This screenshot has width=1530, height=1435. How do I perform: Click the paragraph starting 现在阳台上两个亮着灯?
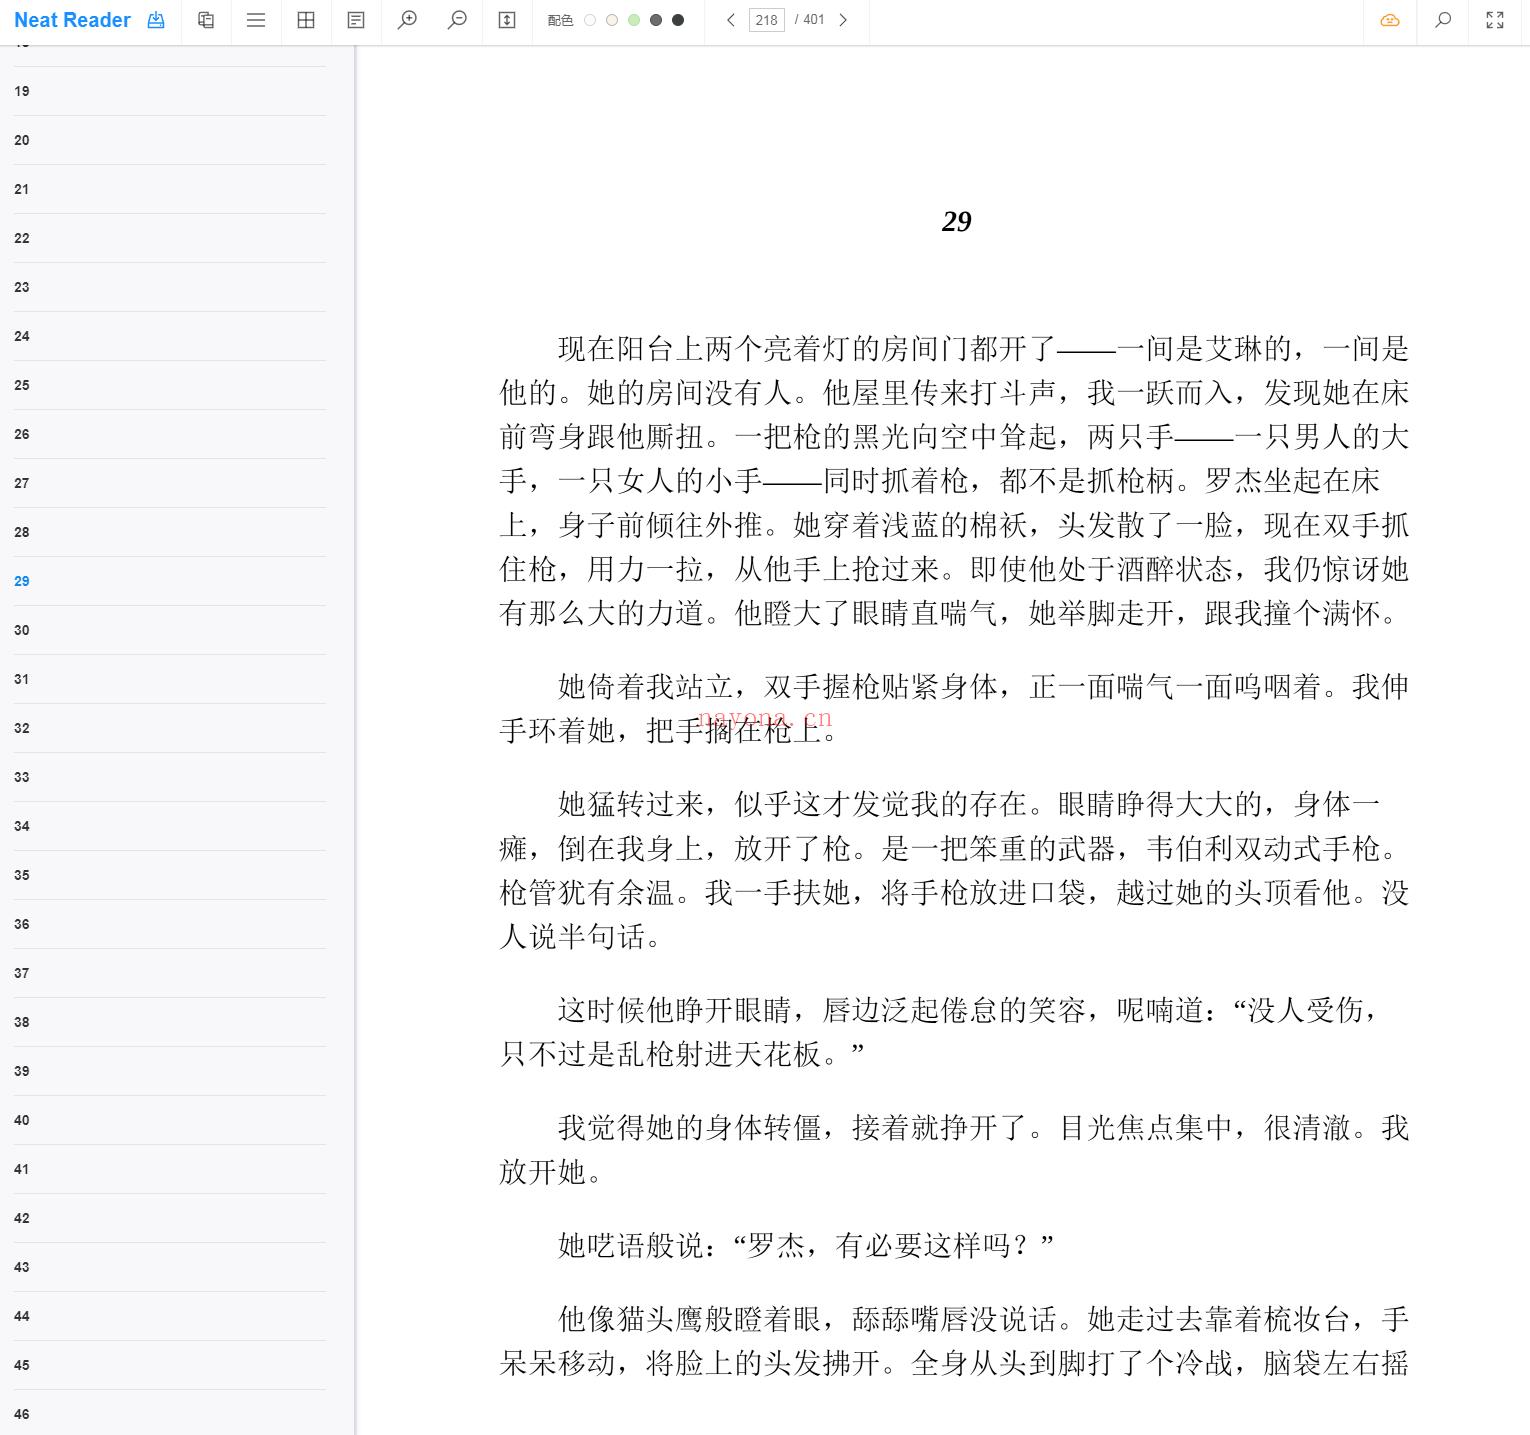tap(955, 481)
